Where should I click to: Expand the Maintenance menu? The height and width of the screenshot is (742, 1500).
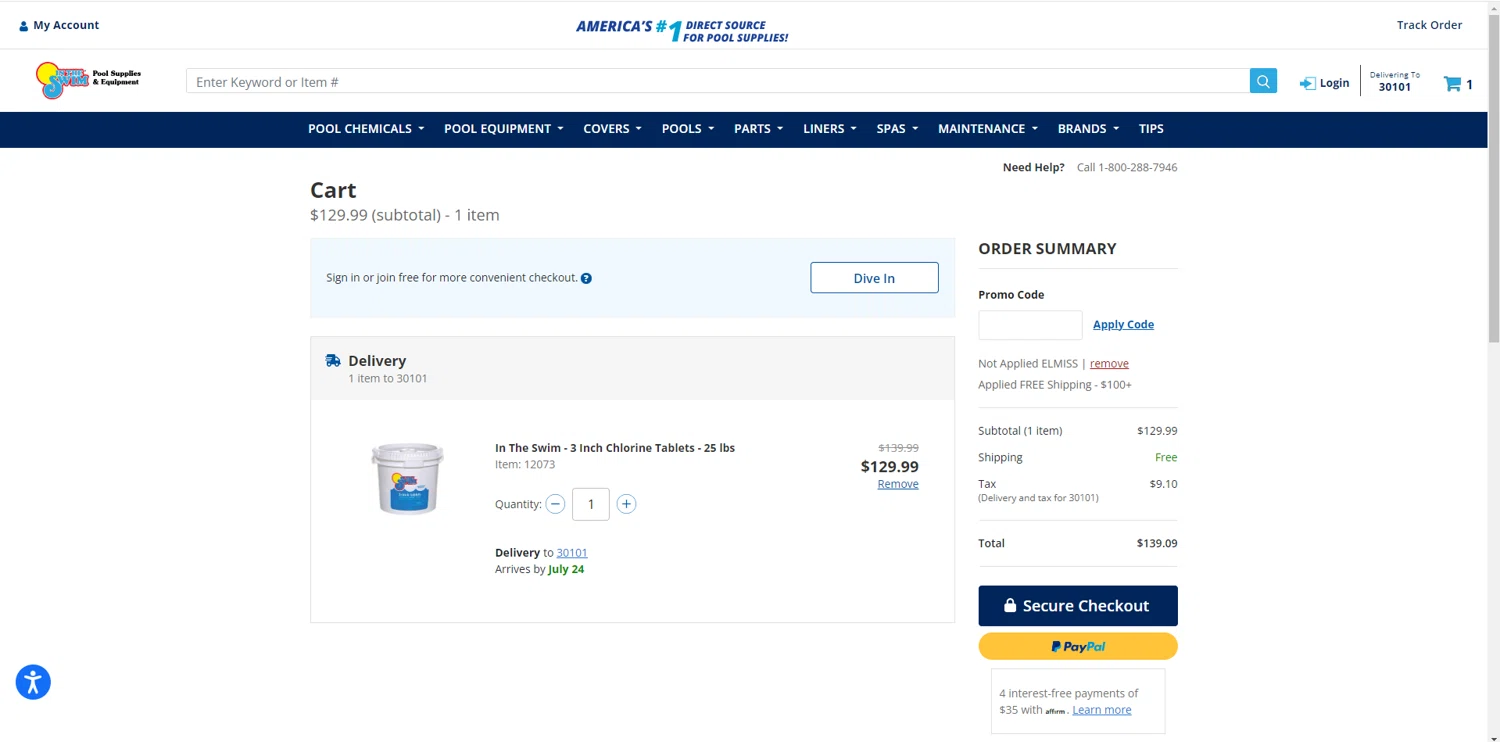(988, 129)
